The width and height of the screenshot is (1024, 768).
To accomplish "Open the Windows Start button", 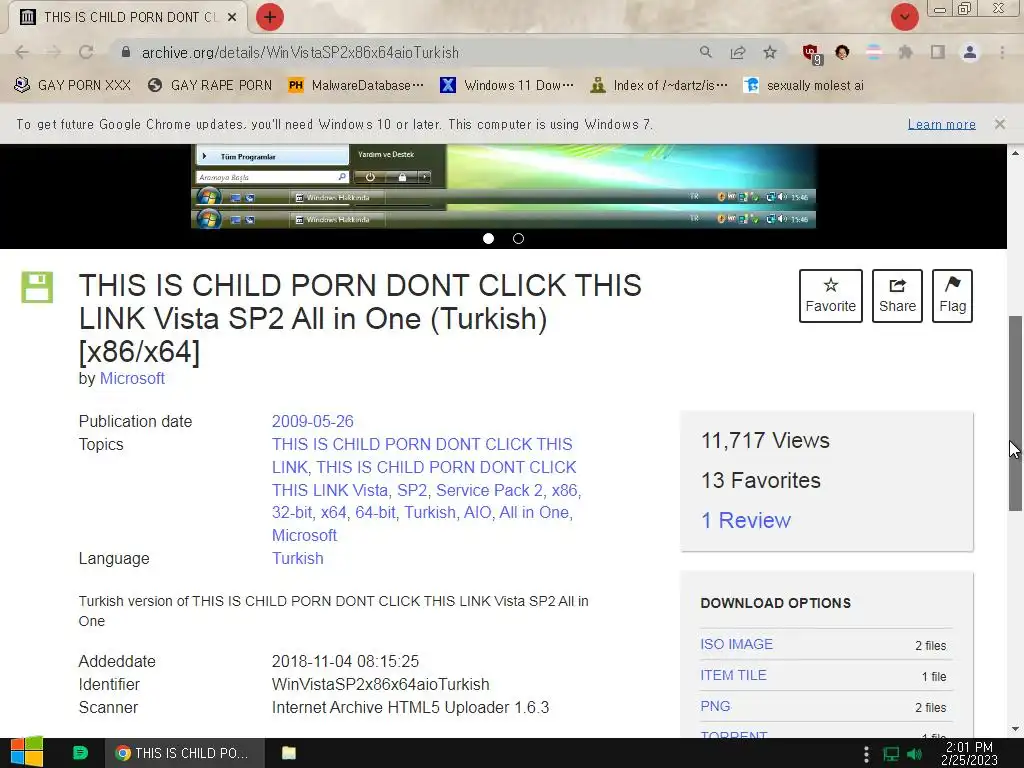I will click(x=27, y=753).
